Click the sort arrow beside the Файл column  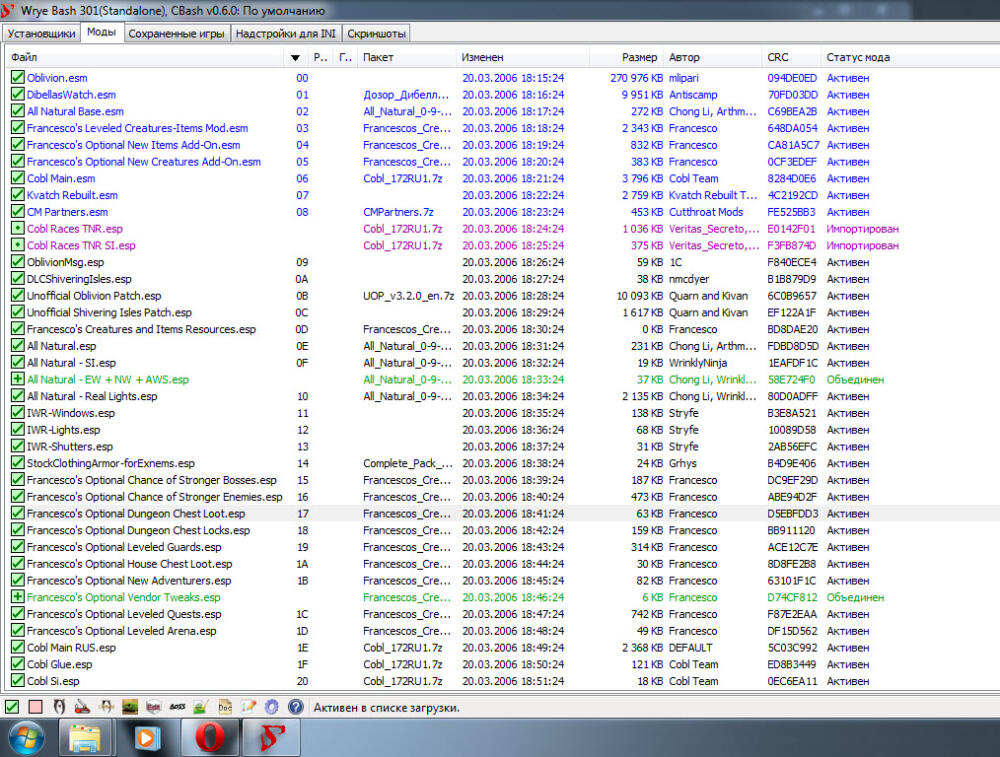pos(295,57)
